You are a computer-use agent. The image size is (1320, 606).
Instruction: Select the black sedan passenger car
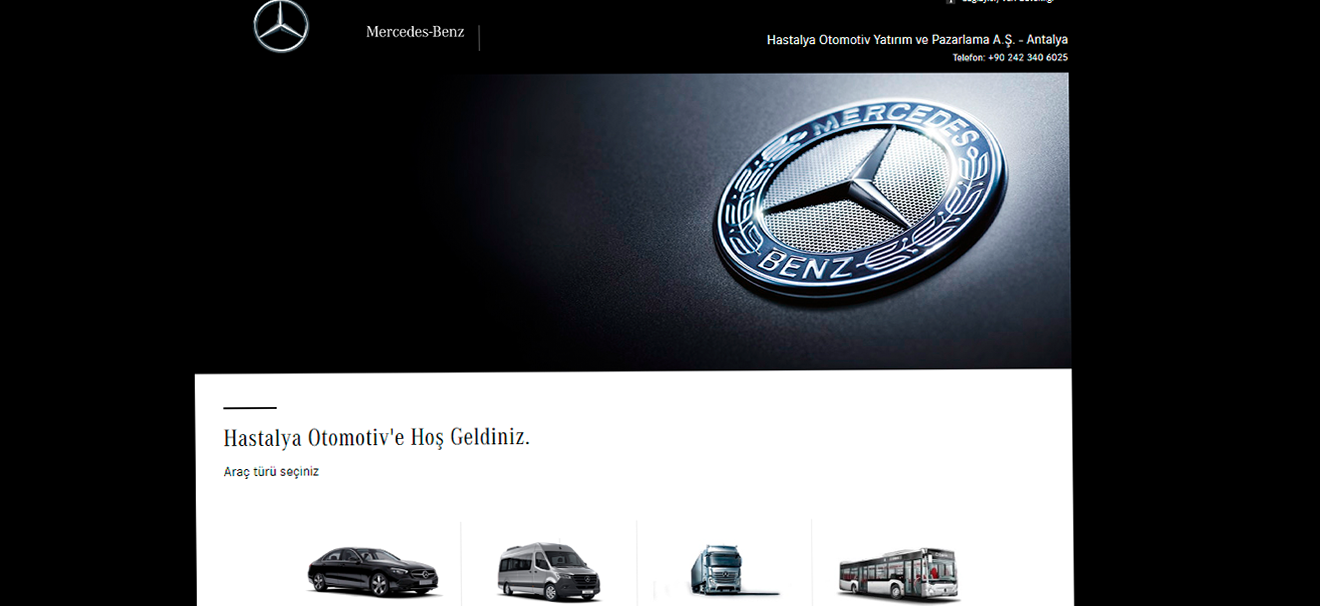coord(374,571)
